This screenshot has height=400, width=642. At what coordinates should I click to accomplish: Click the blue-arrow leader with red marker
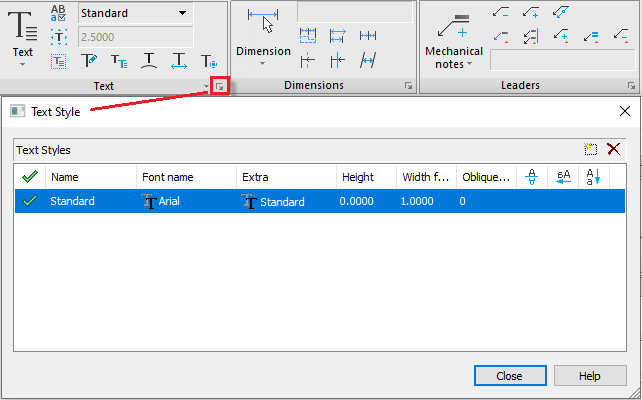(501, 36)
